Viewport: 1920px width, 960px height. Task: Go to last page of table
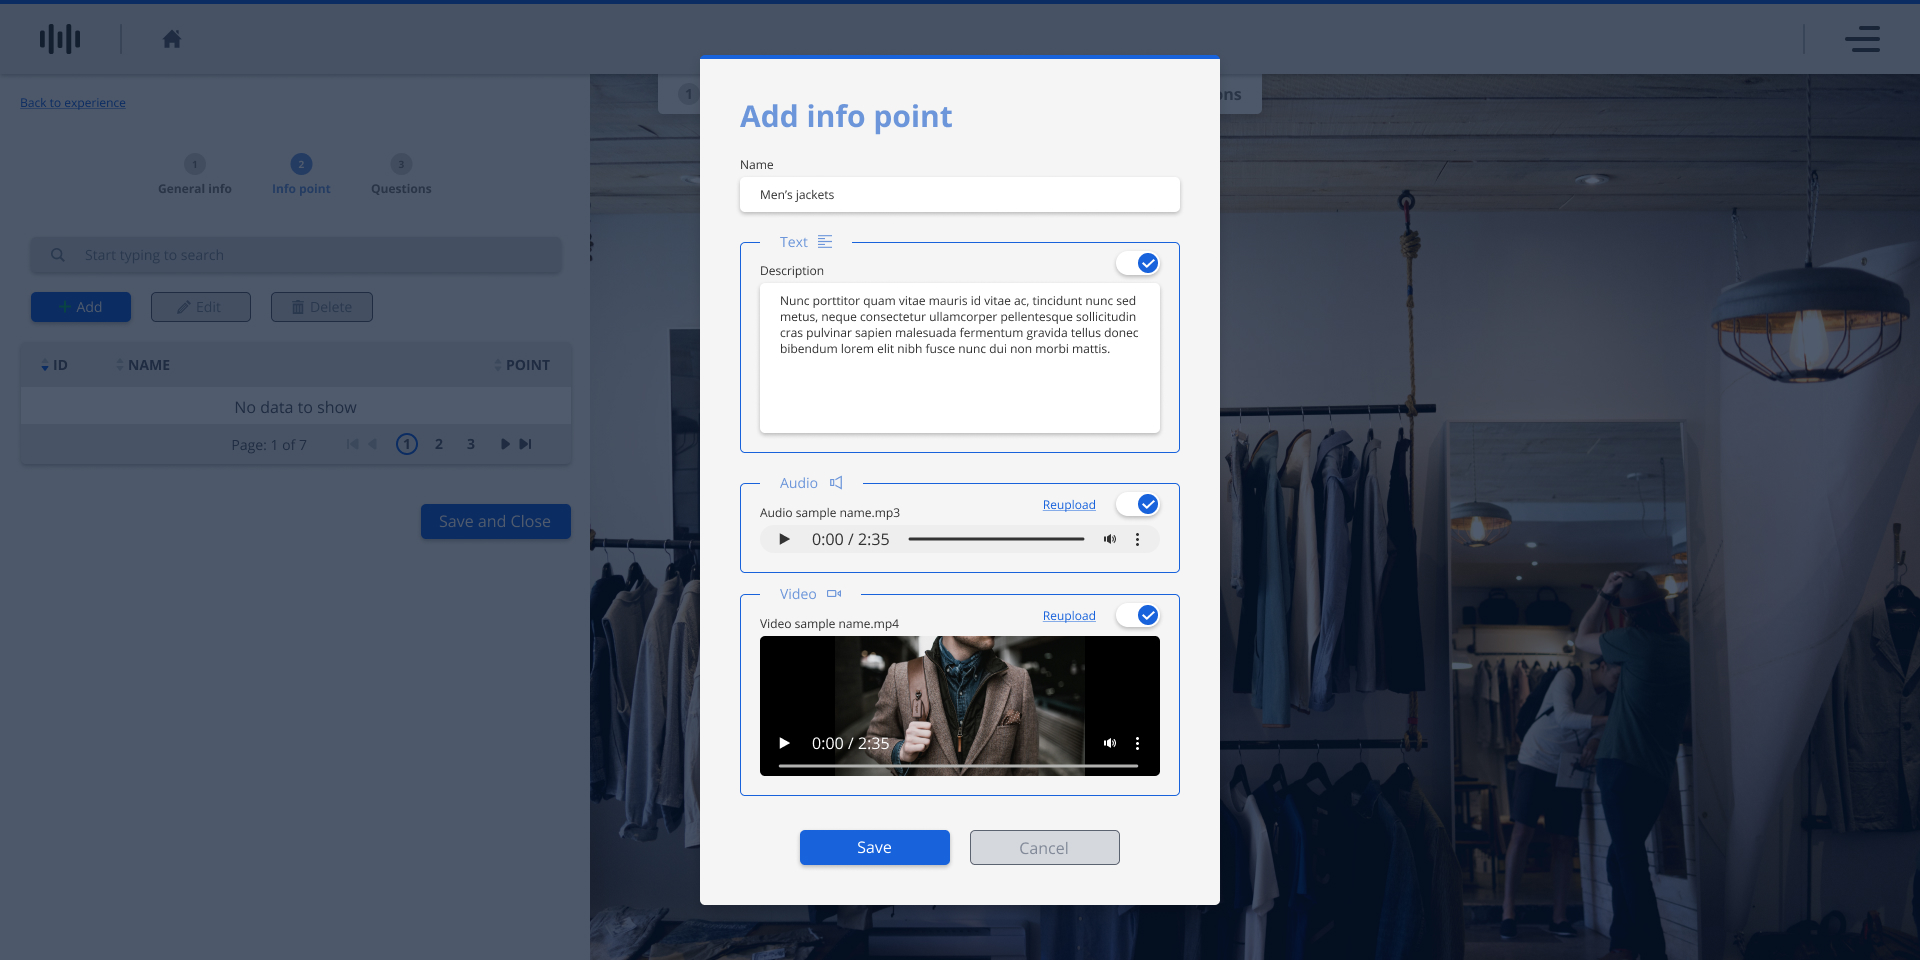(x=525, y=444)
